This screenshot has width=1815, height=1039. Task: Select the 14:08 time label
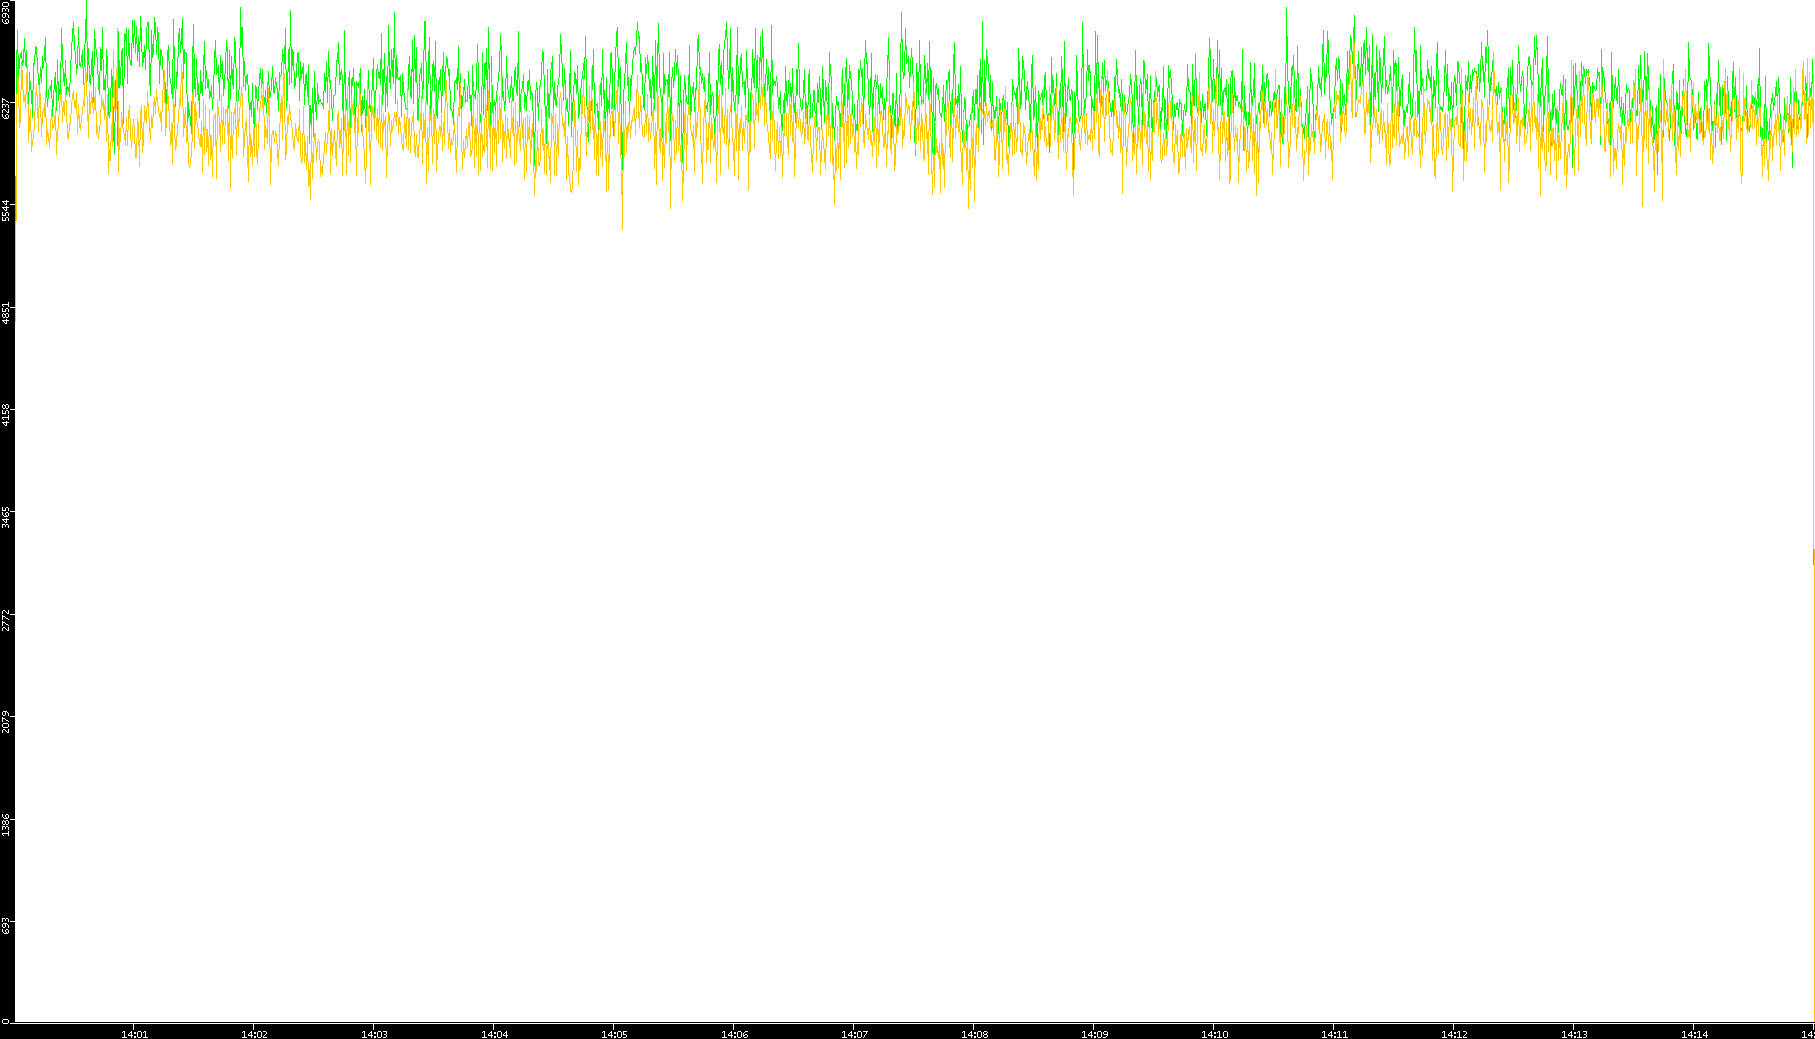coord(974,1034)
